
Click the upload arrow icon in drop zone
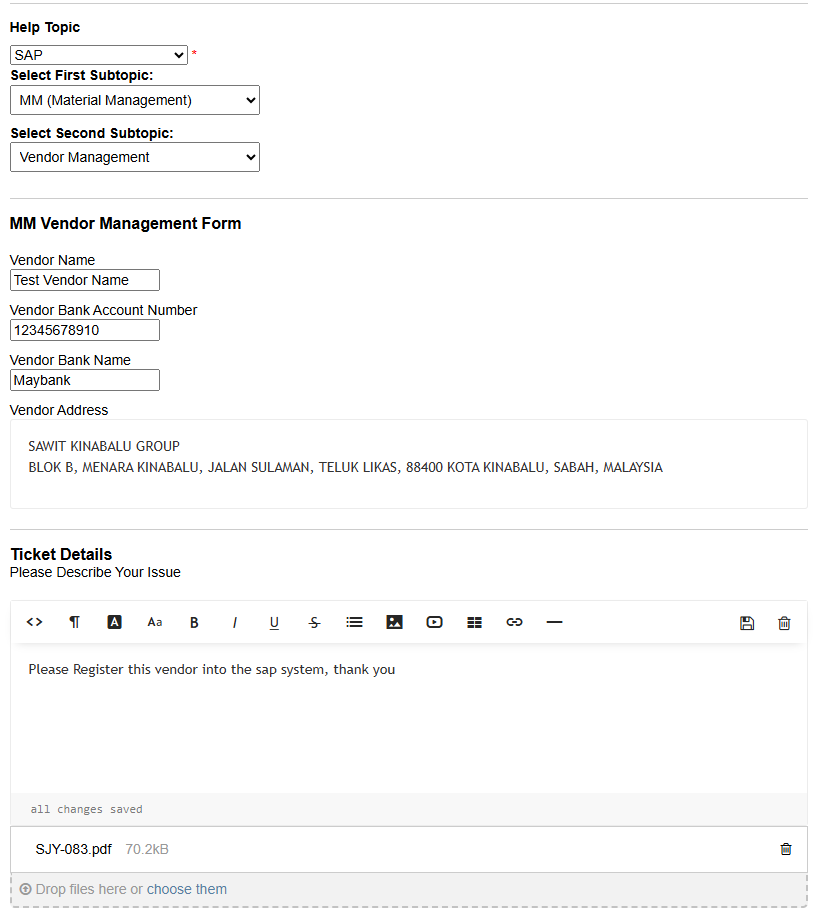[25, 889]
